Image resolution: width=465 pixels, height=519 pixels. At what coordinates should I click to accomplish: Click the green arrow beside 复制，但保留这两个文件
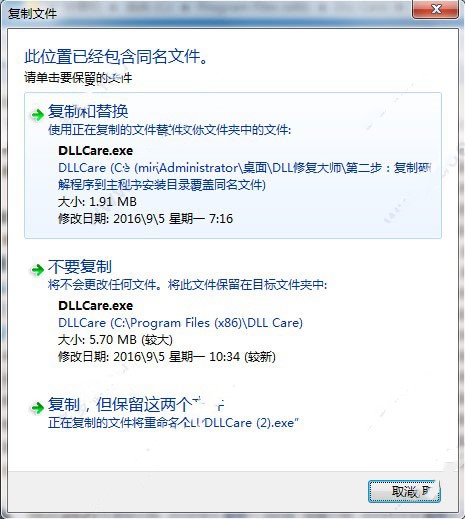coord(37,407)
